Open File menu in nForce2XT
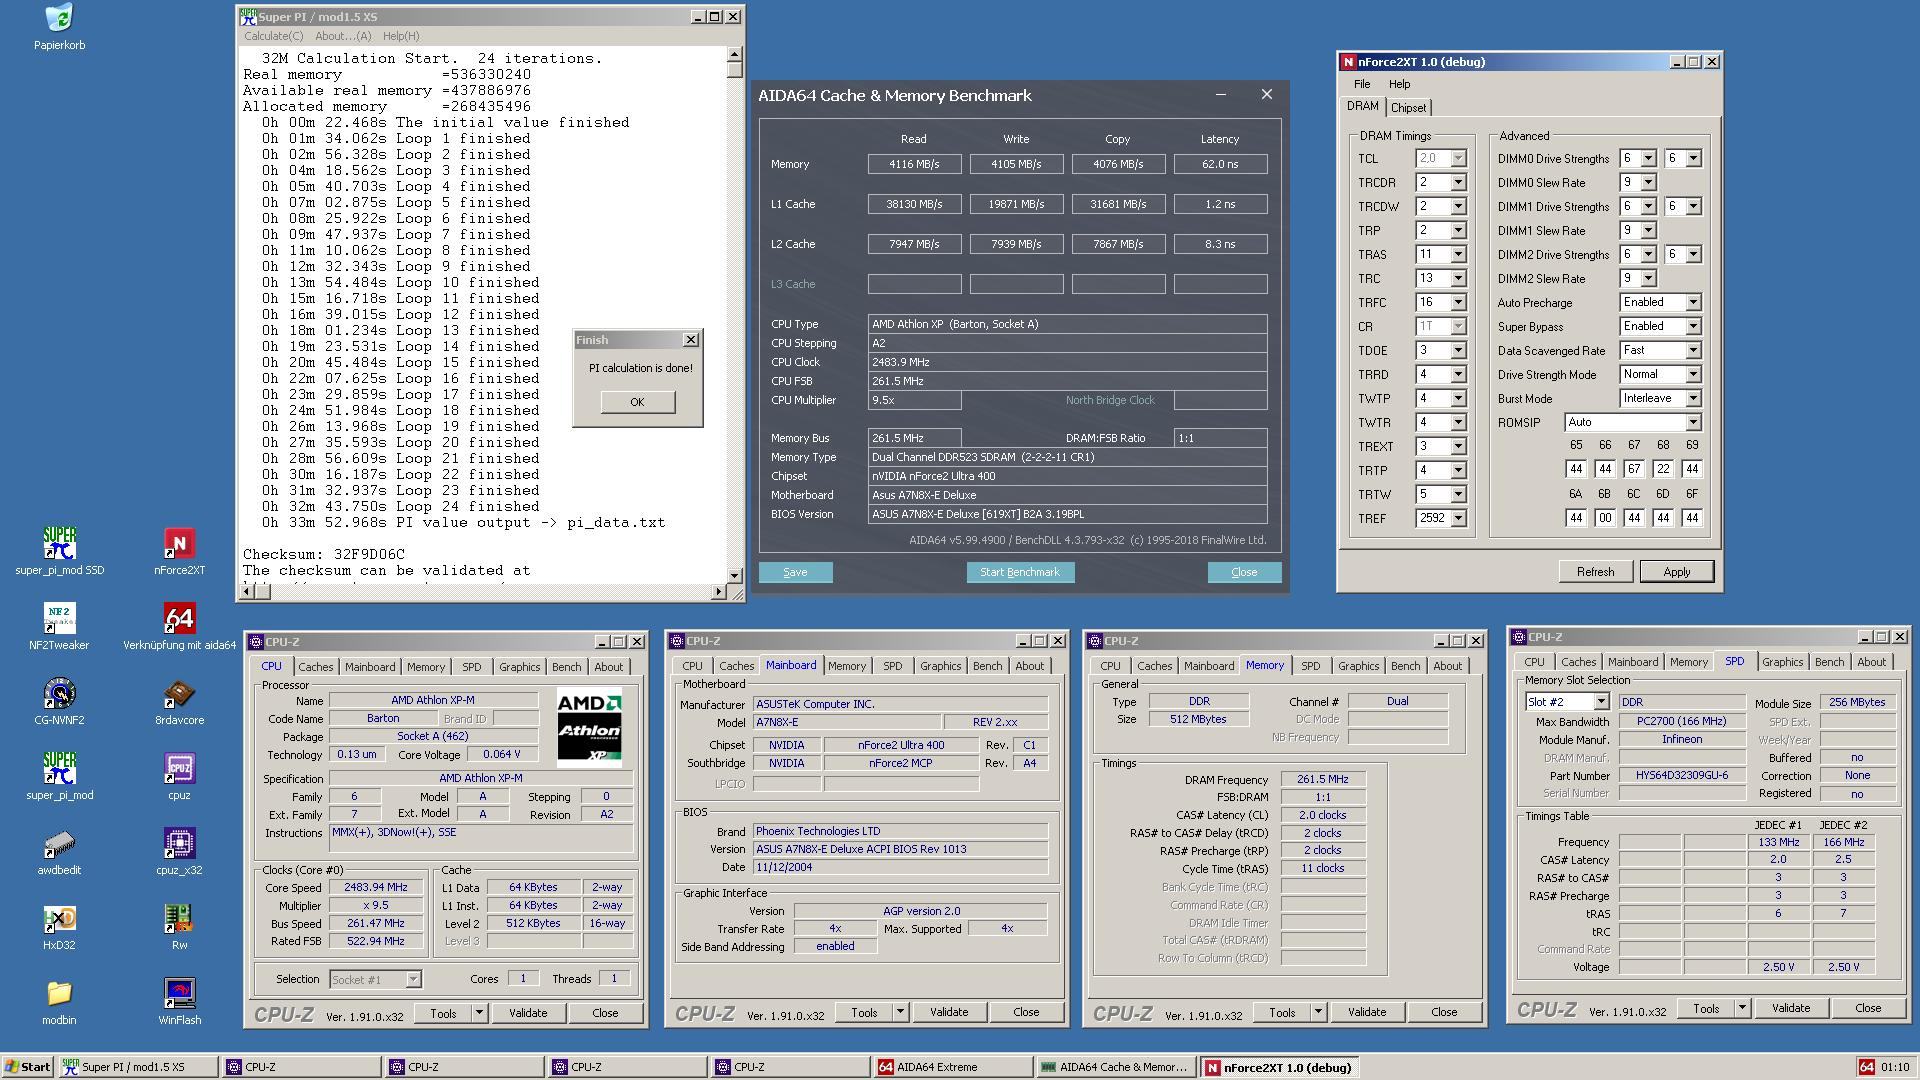Viewport: 1920px width, 1080px height. pos(1362,84)
